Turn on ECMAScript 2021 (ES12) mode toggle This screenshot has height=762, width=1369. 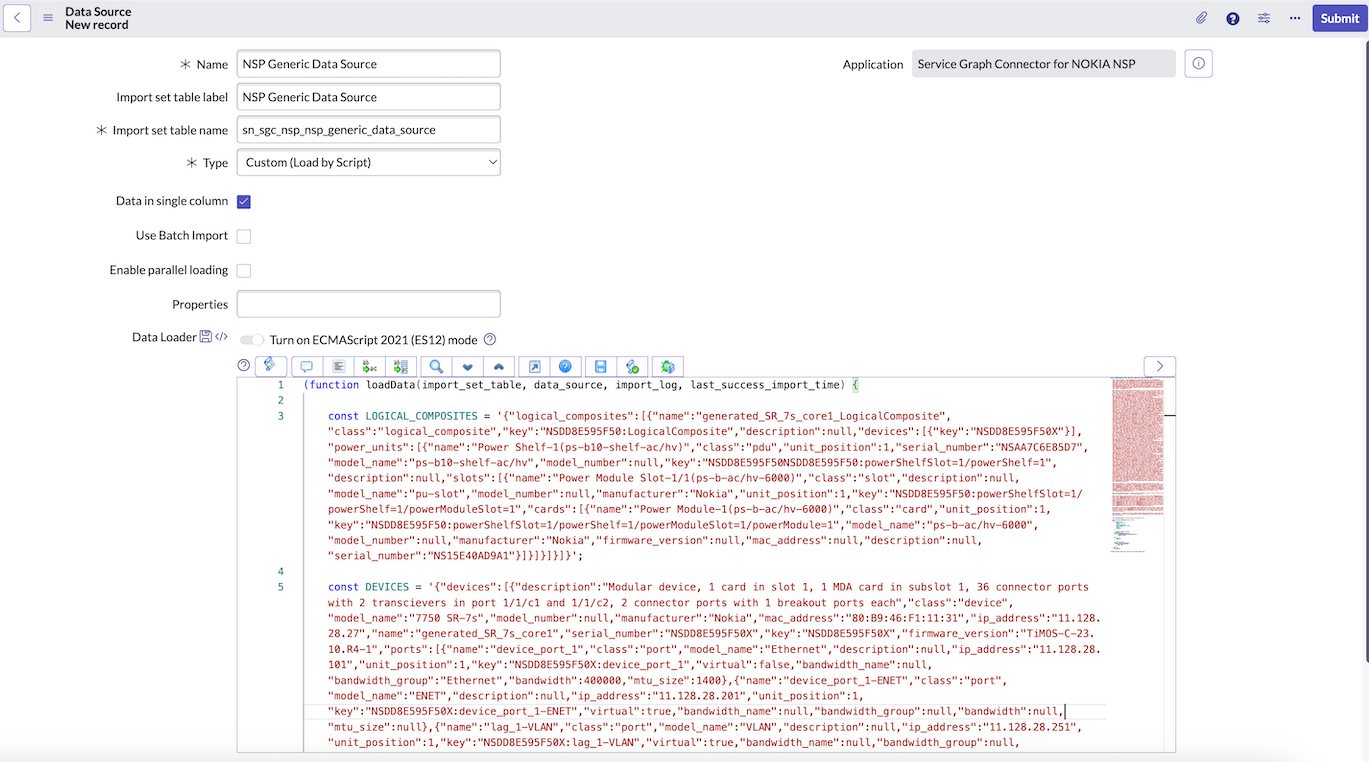(252, 340)
